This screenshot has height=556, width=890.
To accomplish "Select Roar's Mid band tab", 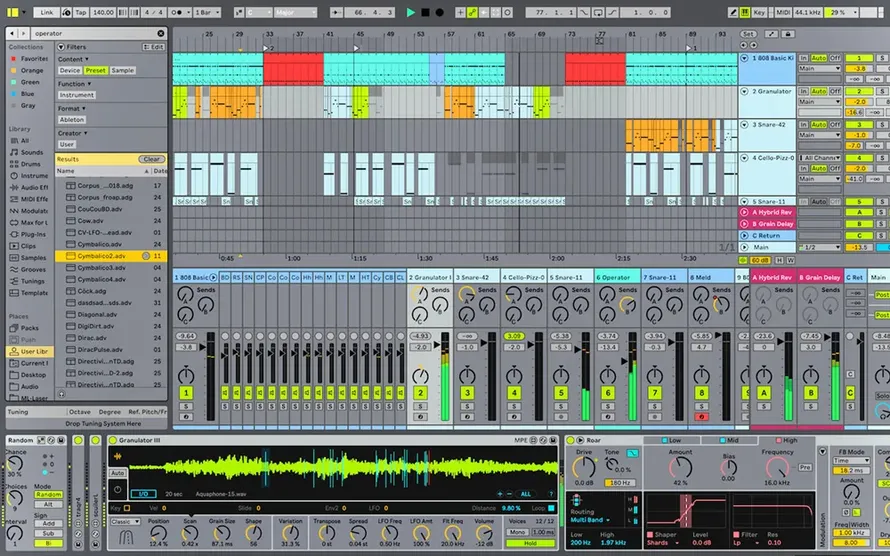I will 729,440.
